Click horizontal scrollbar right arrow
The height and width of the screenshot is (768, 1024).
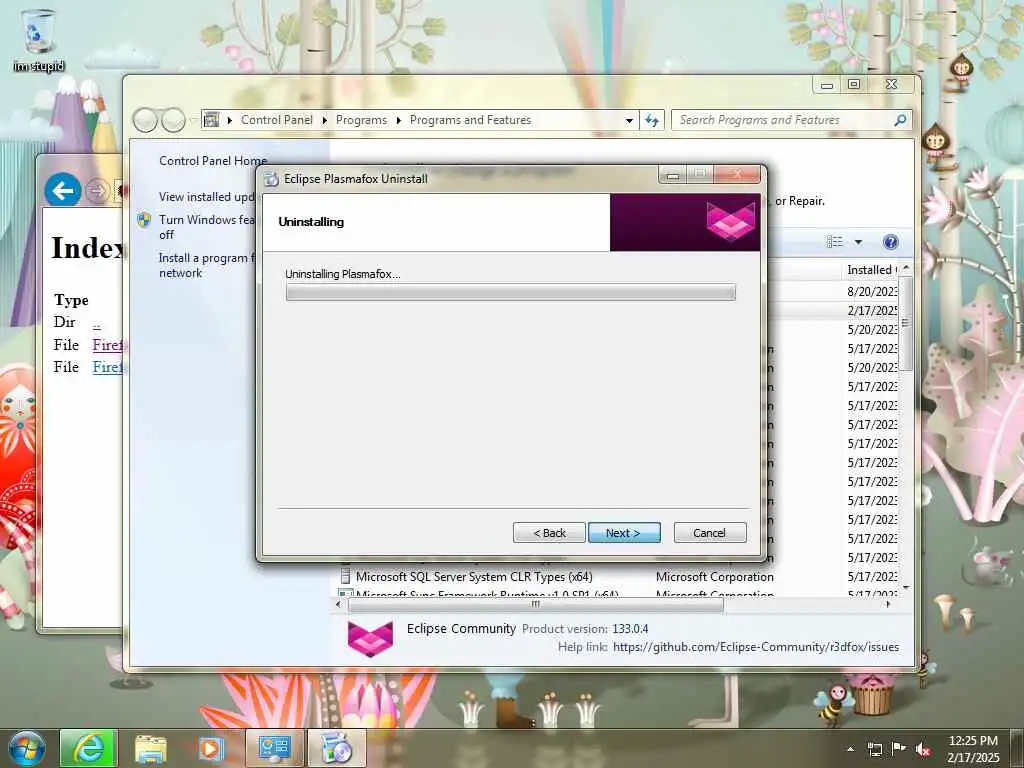point(888,605)
